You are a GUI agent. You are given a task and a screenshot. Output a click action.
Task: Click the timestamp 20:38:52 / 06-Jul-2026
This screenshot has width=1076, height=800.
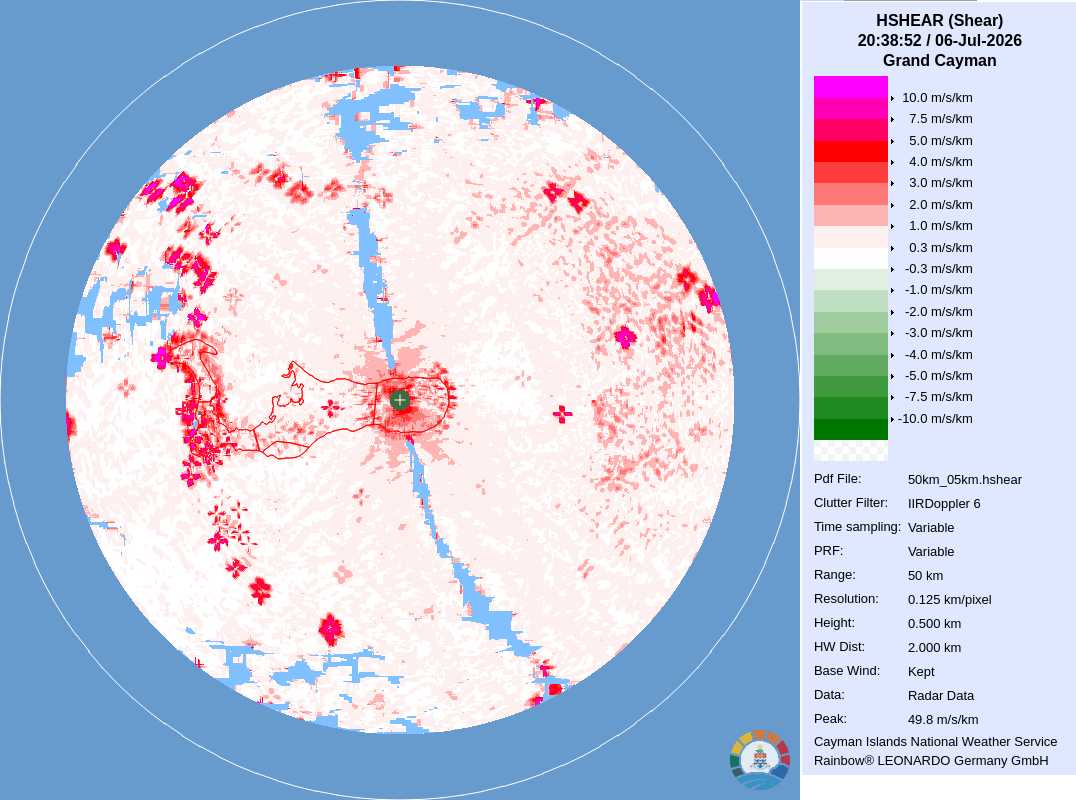[939, 40]
